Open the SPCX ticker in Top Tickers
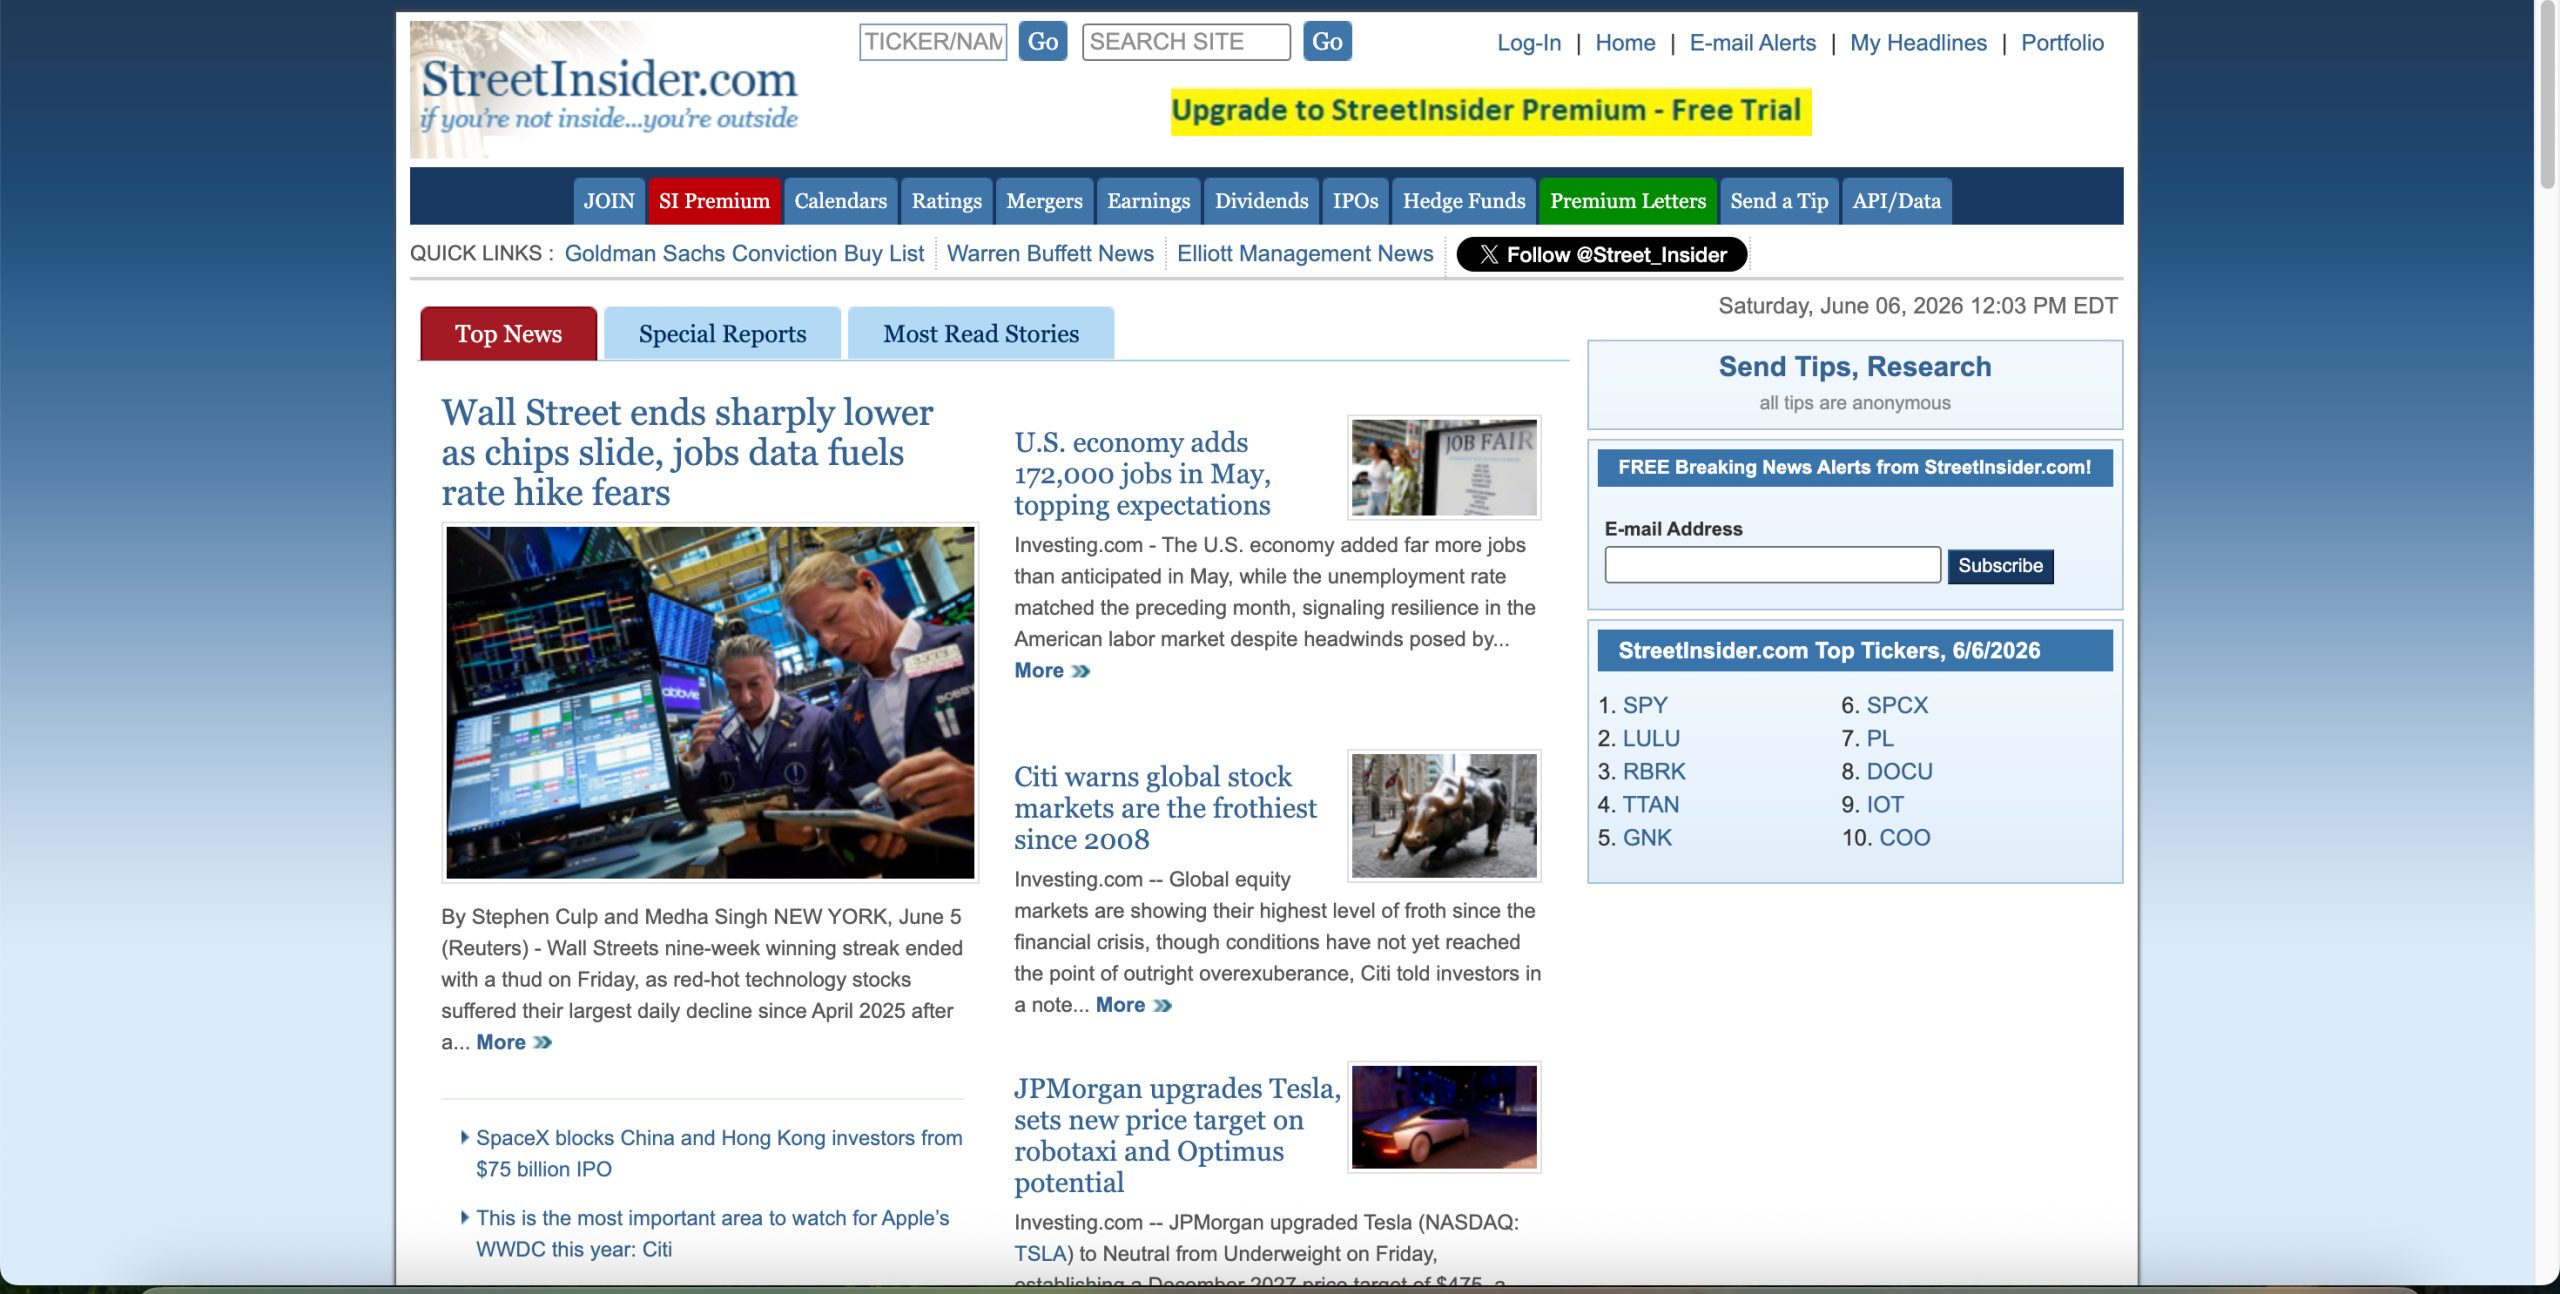Screen dimensions: 2560x1294 [x=1897, y=706]
